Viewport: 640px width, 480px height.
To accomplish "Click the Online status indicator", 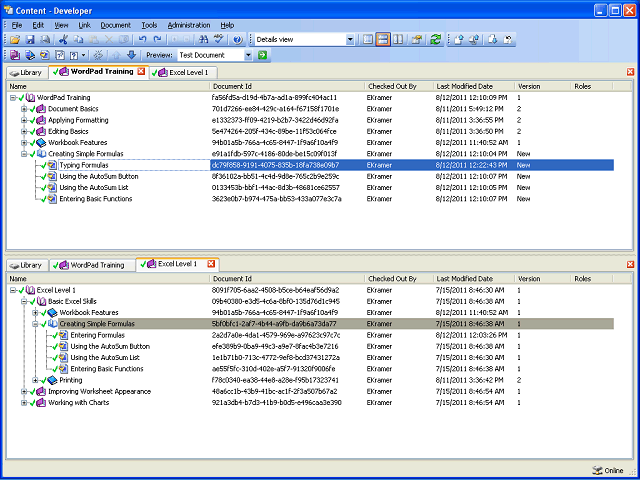I will click(608, 470).
